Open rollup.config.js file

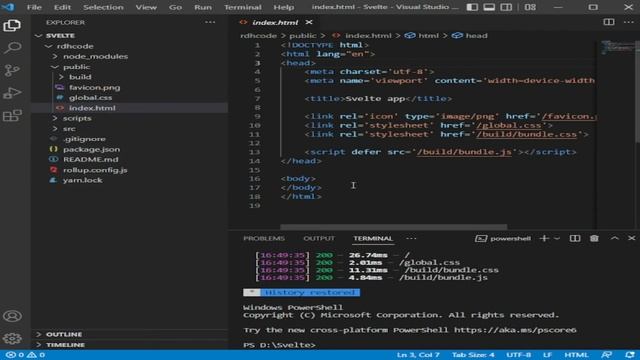[x=95, y=170]
